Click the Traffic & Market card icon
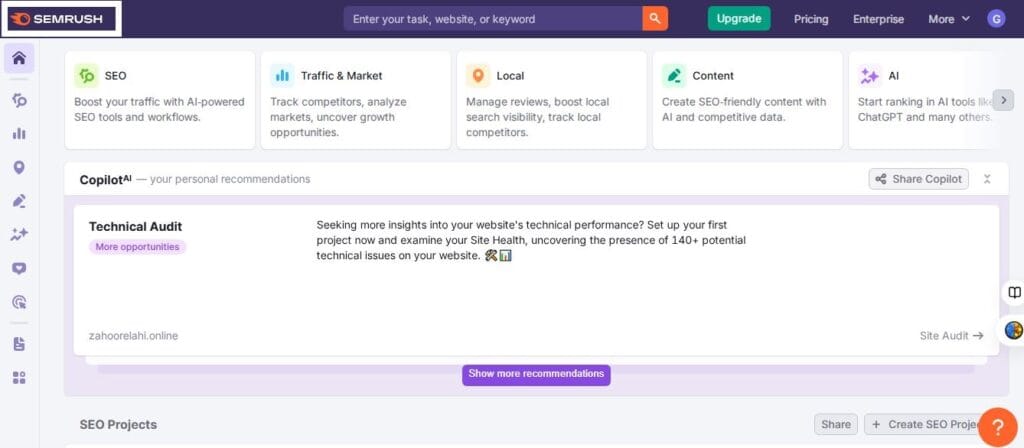1024x448 pixels. point(282,76)
